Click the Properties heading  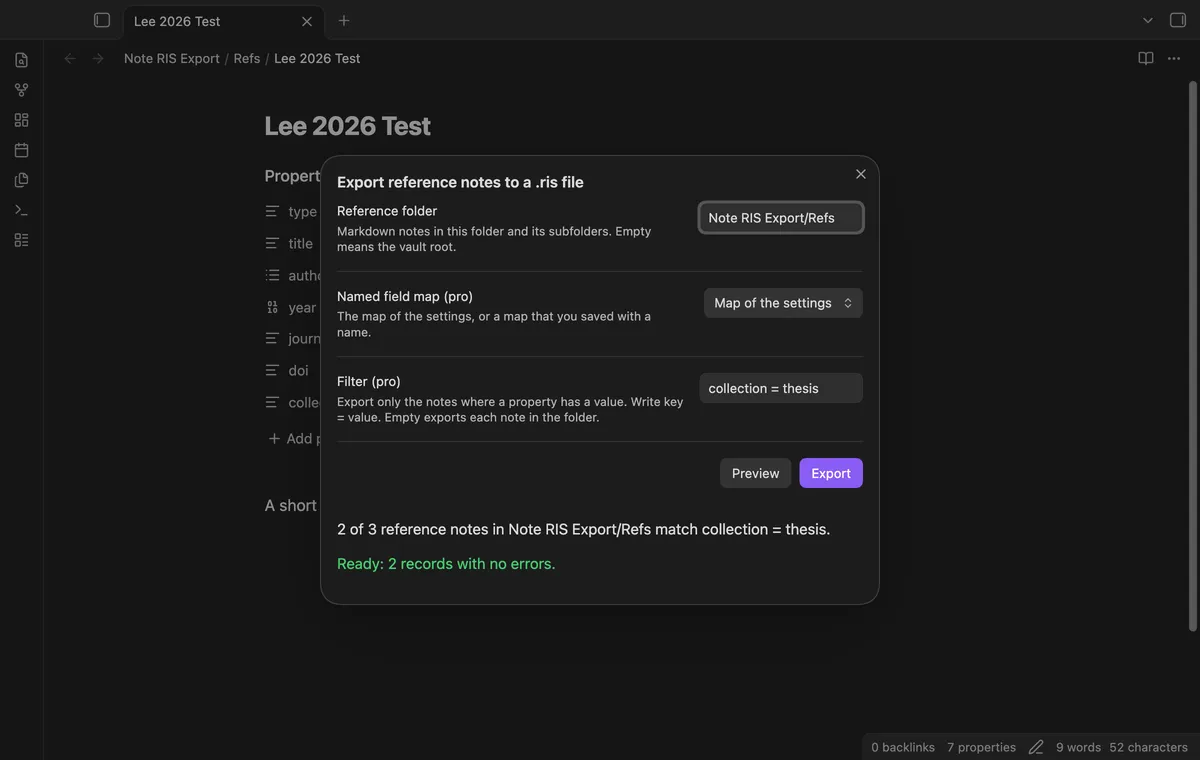click(292, 176)
